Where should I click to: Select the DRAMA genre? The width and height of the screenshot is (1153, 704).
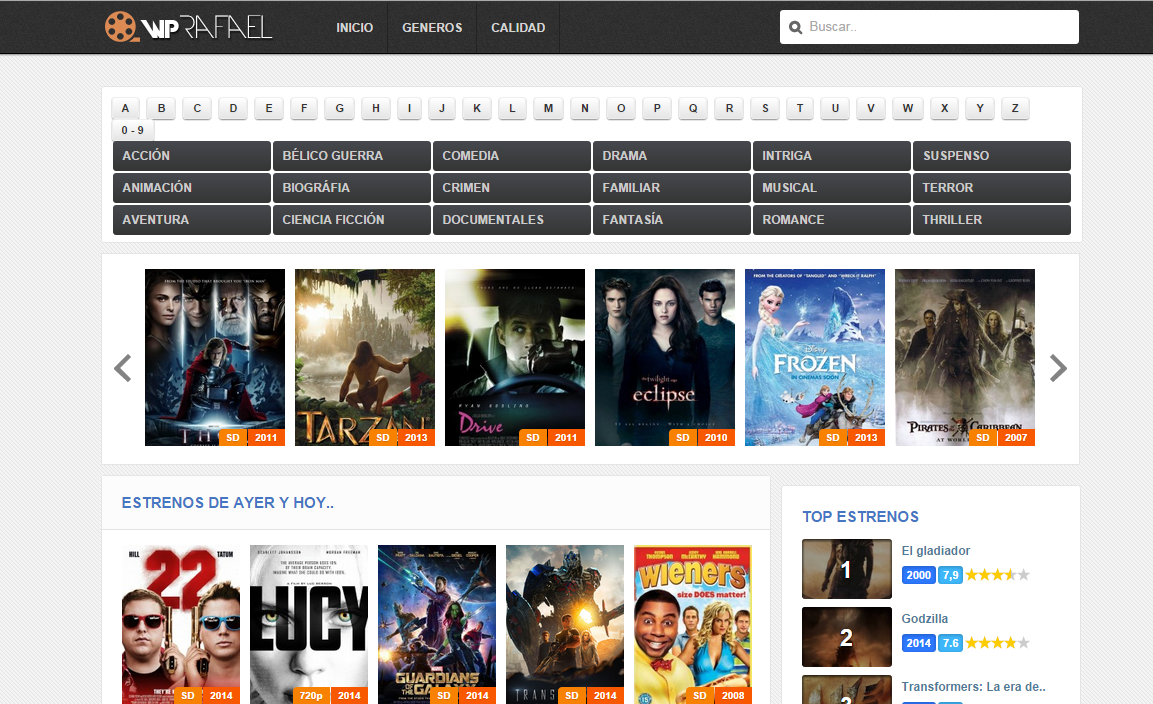[x=671, y=156]
